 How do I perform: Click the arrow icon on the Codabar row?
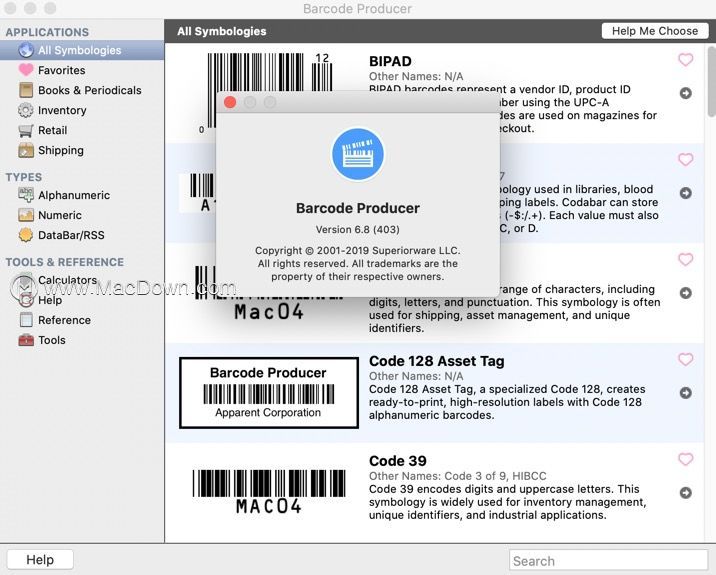click(685, 193)
